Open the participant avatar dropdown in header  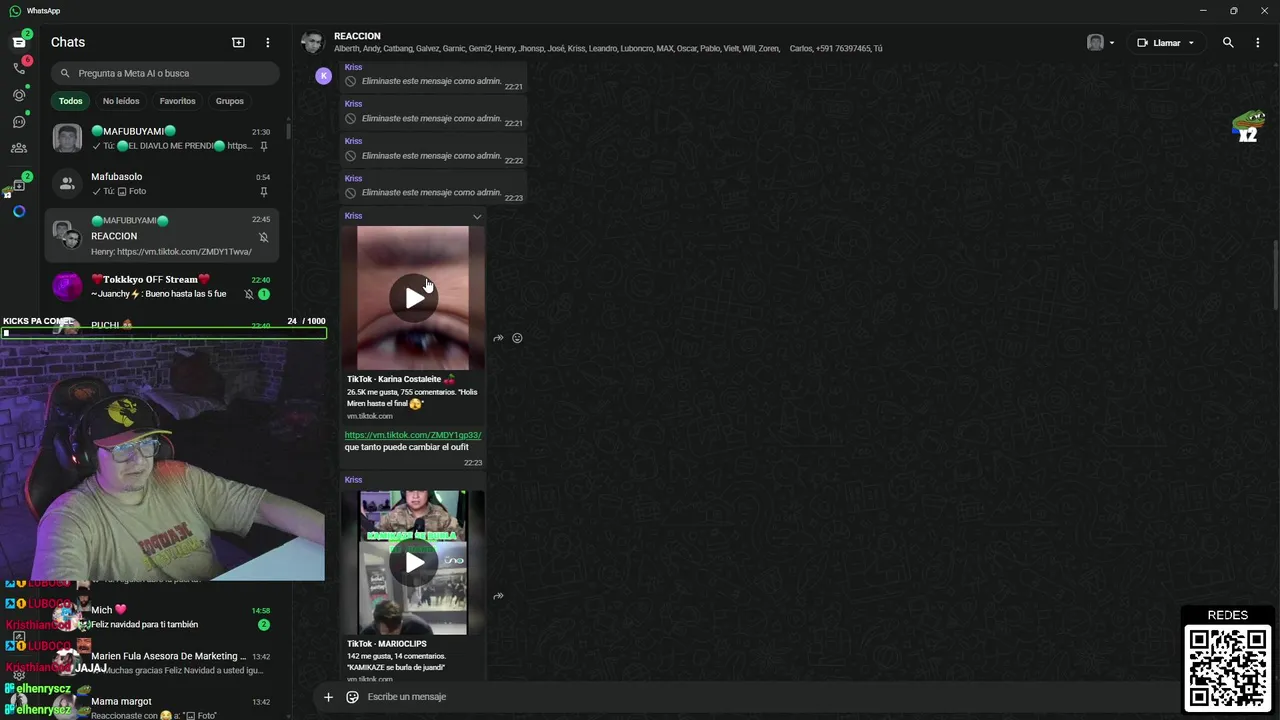coord(1101,43)
